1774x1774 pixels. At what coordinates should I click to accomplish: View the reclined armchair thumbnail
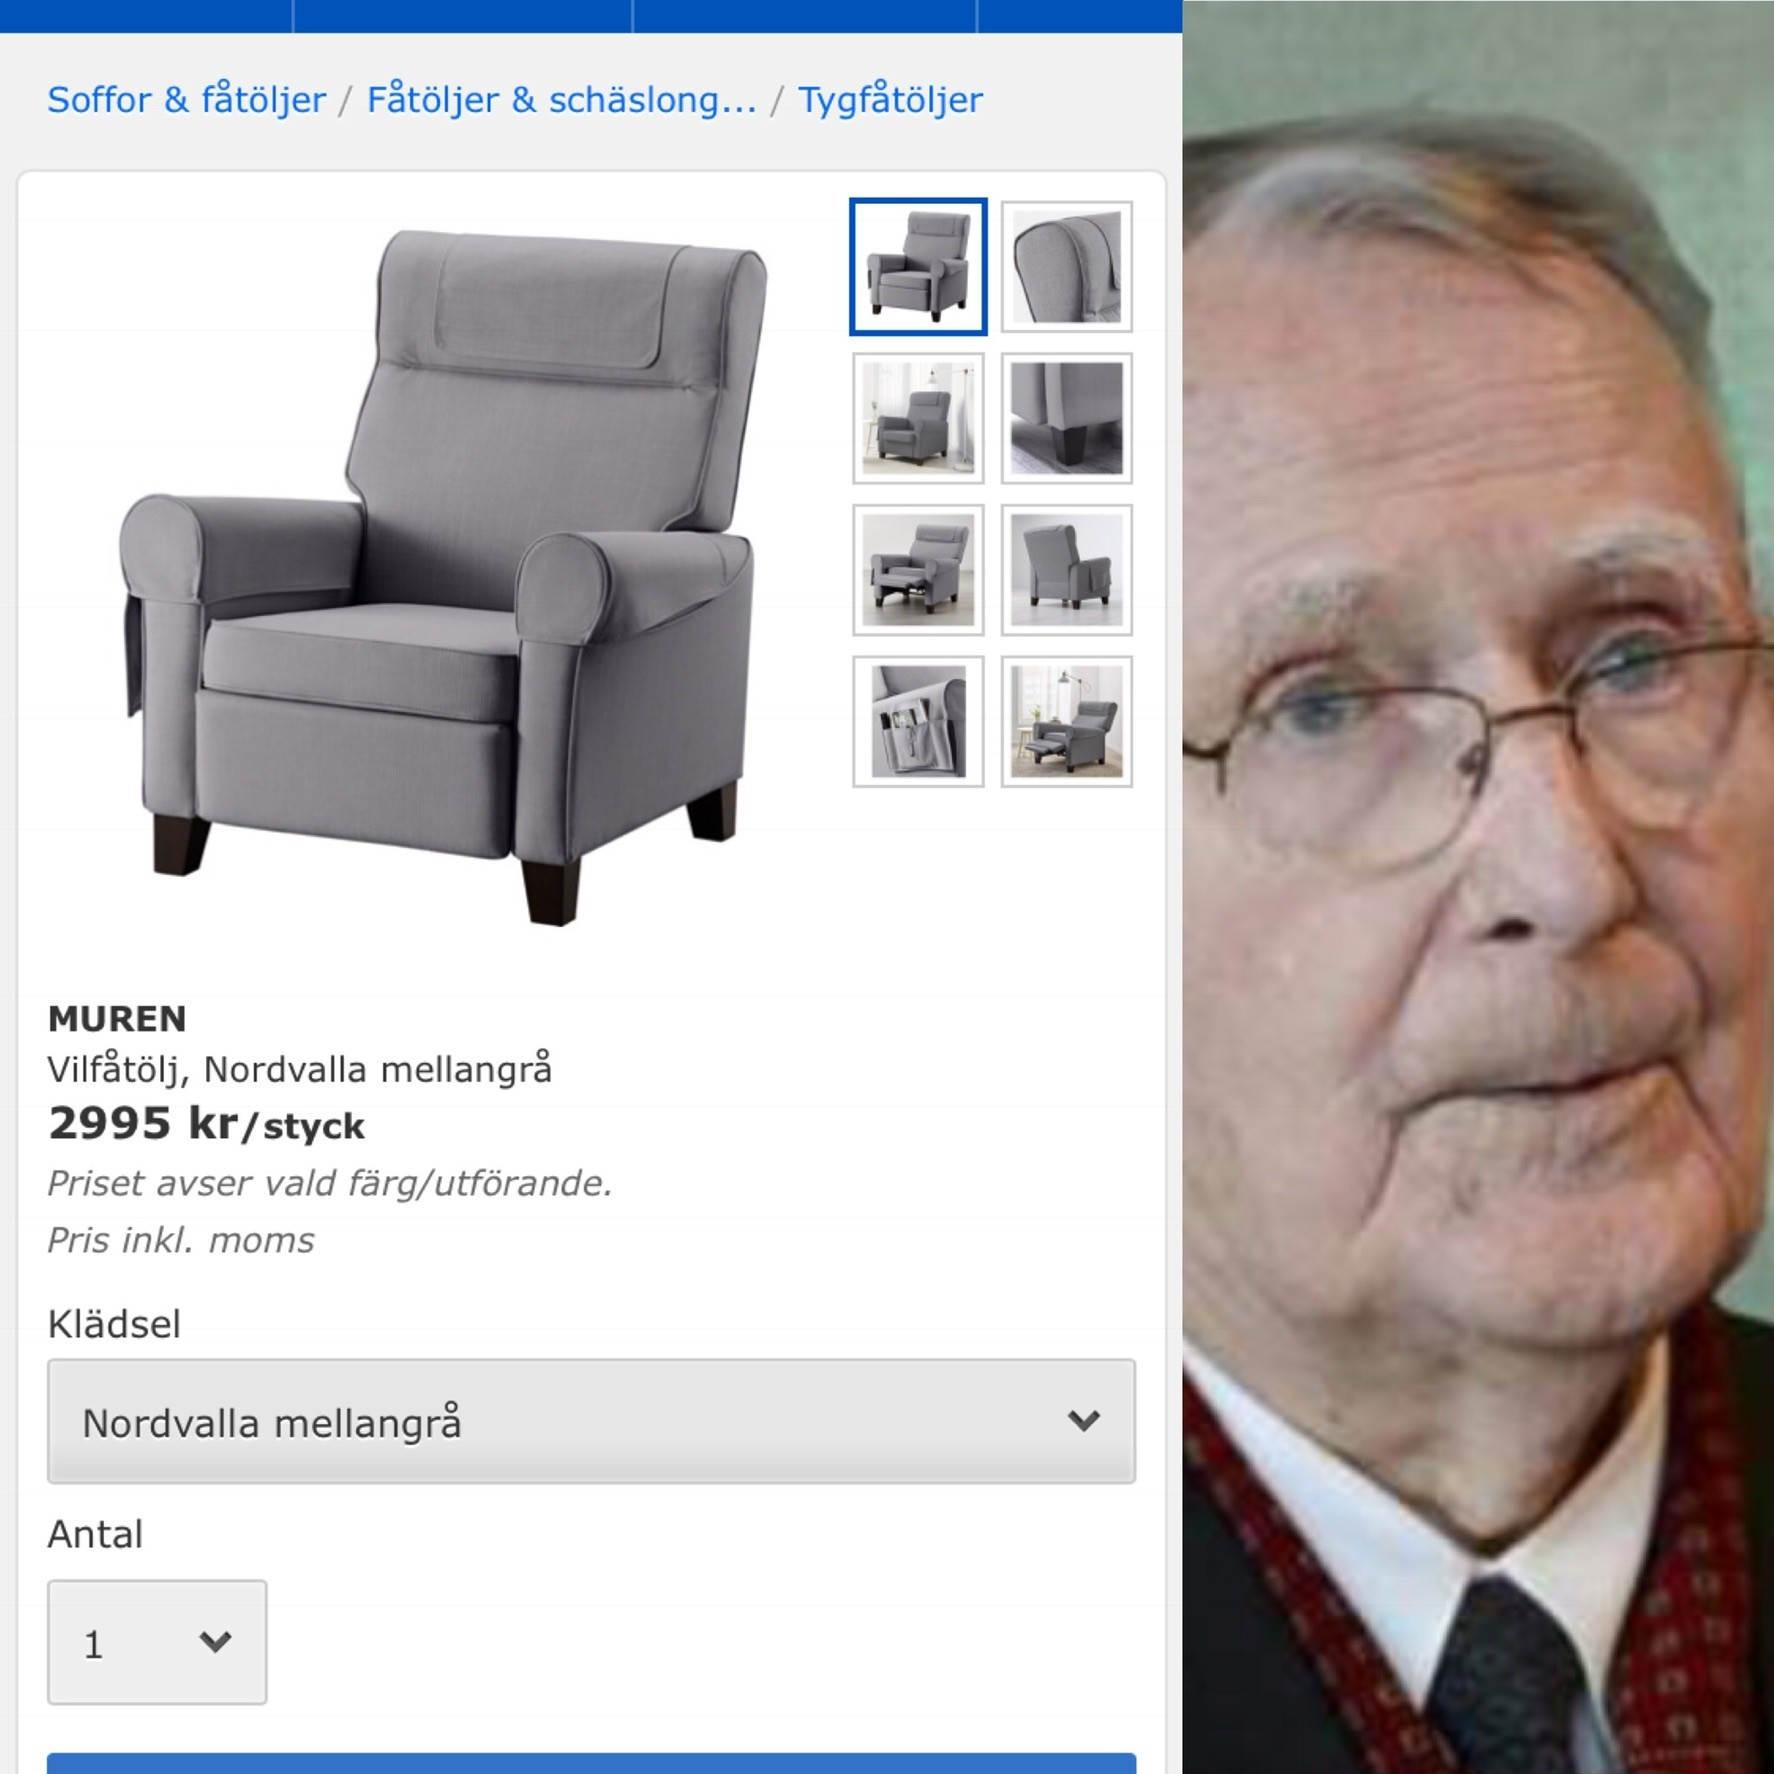point(918,570)
